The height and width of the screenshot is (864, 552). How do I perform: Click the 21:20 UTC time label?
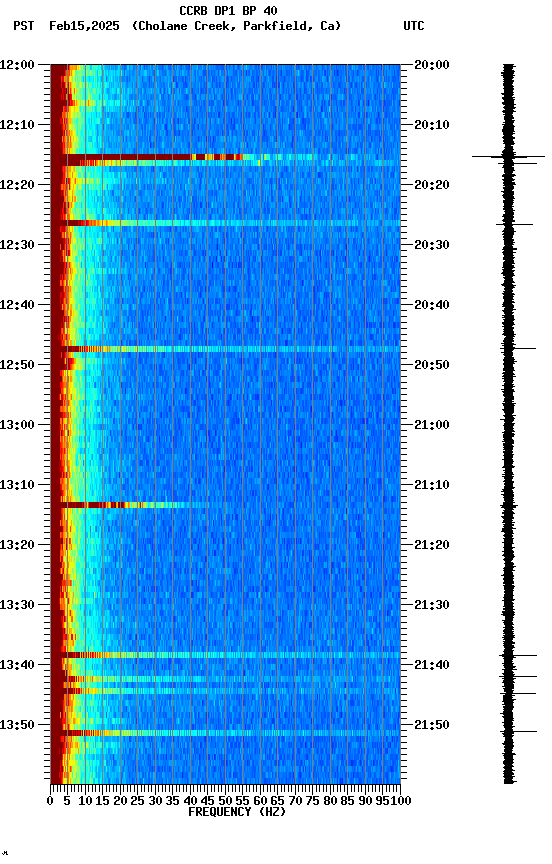[x=432, y=546]
